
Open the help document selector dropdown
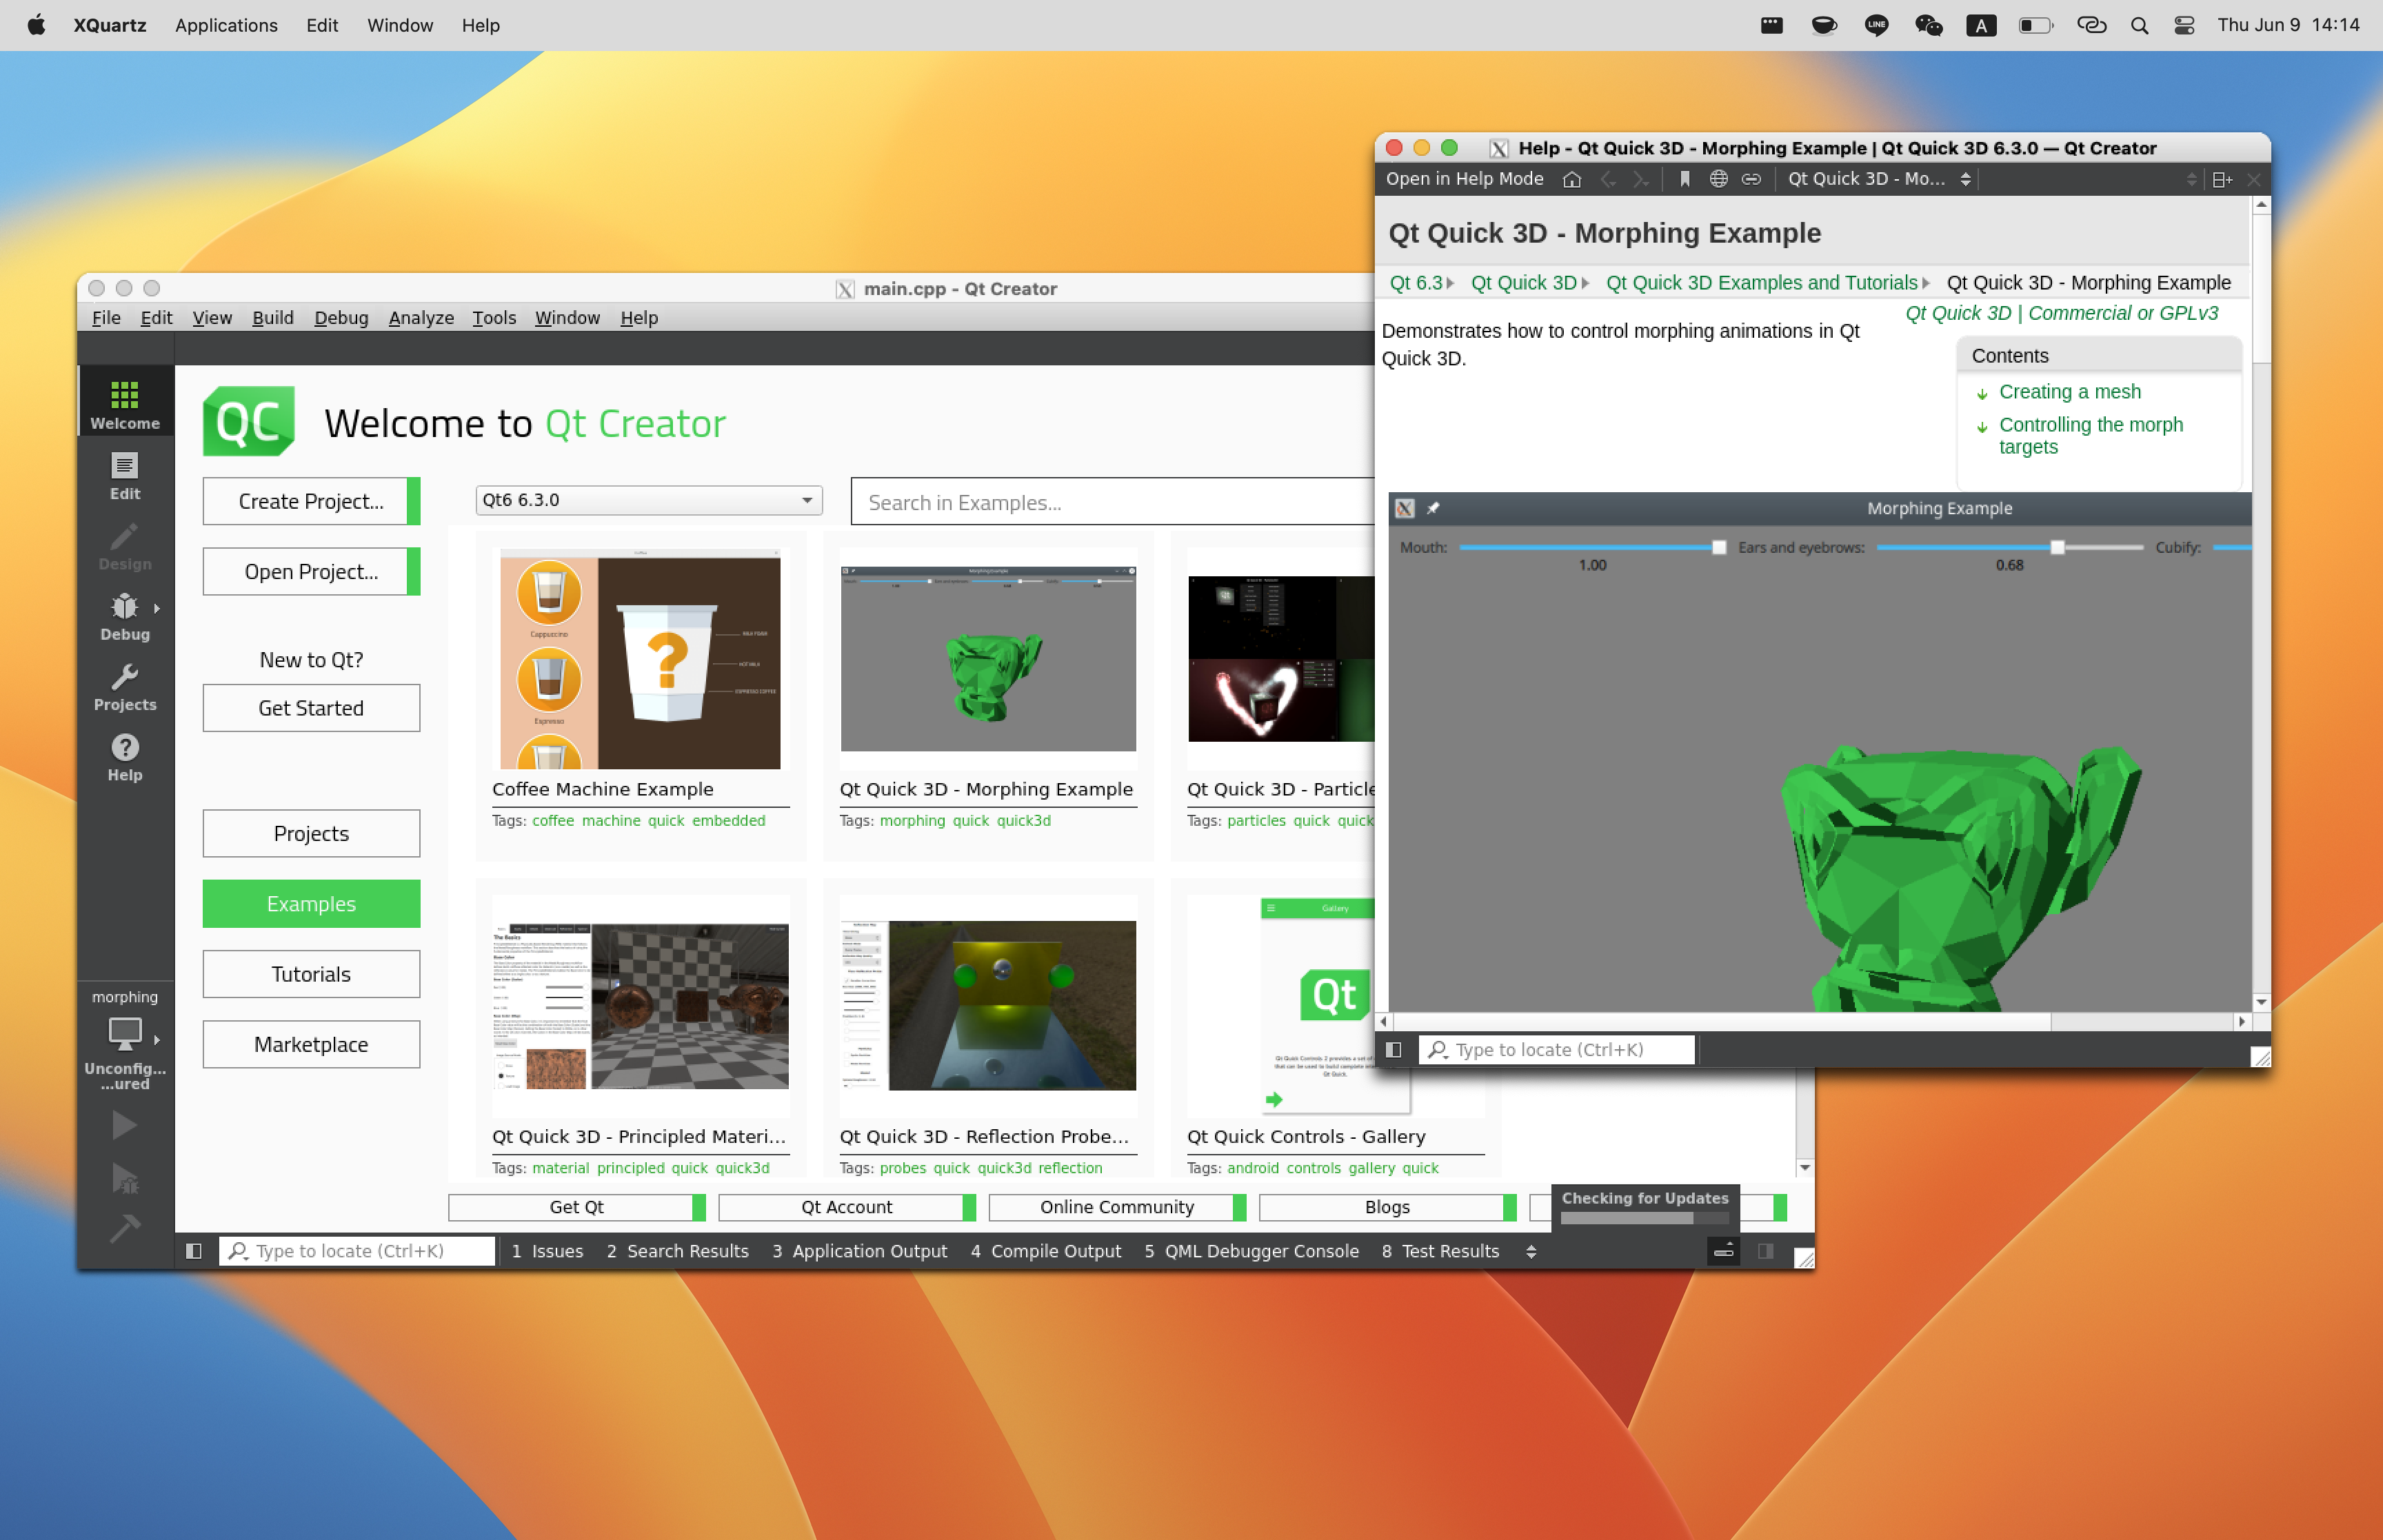tap(1878, 179)
